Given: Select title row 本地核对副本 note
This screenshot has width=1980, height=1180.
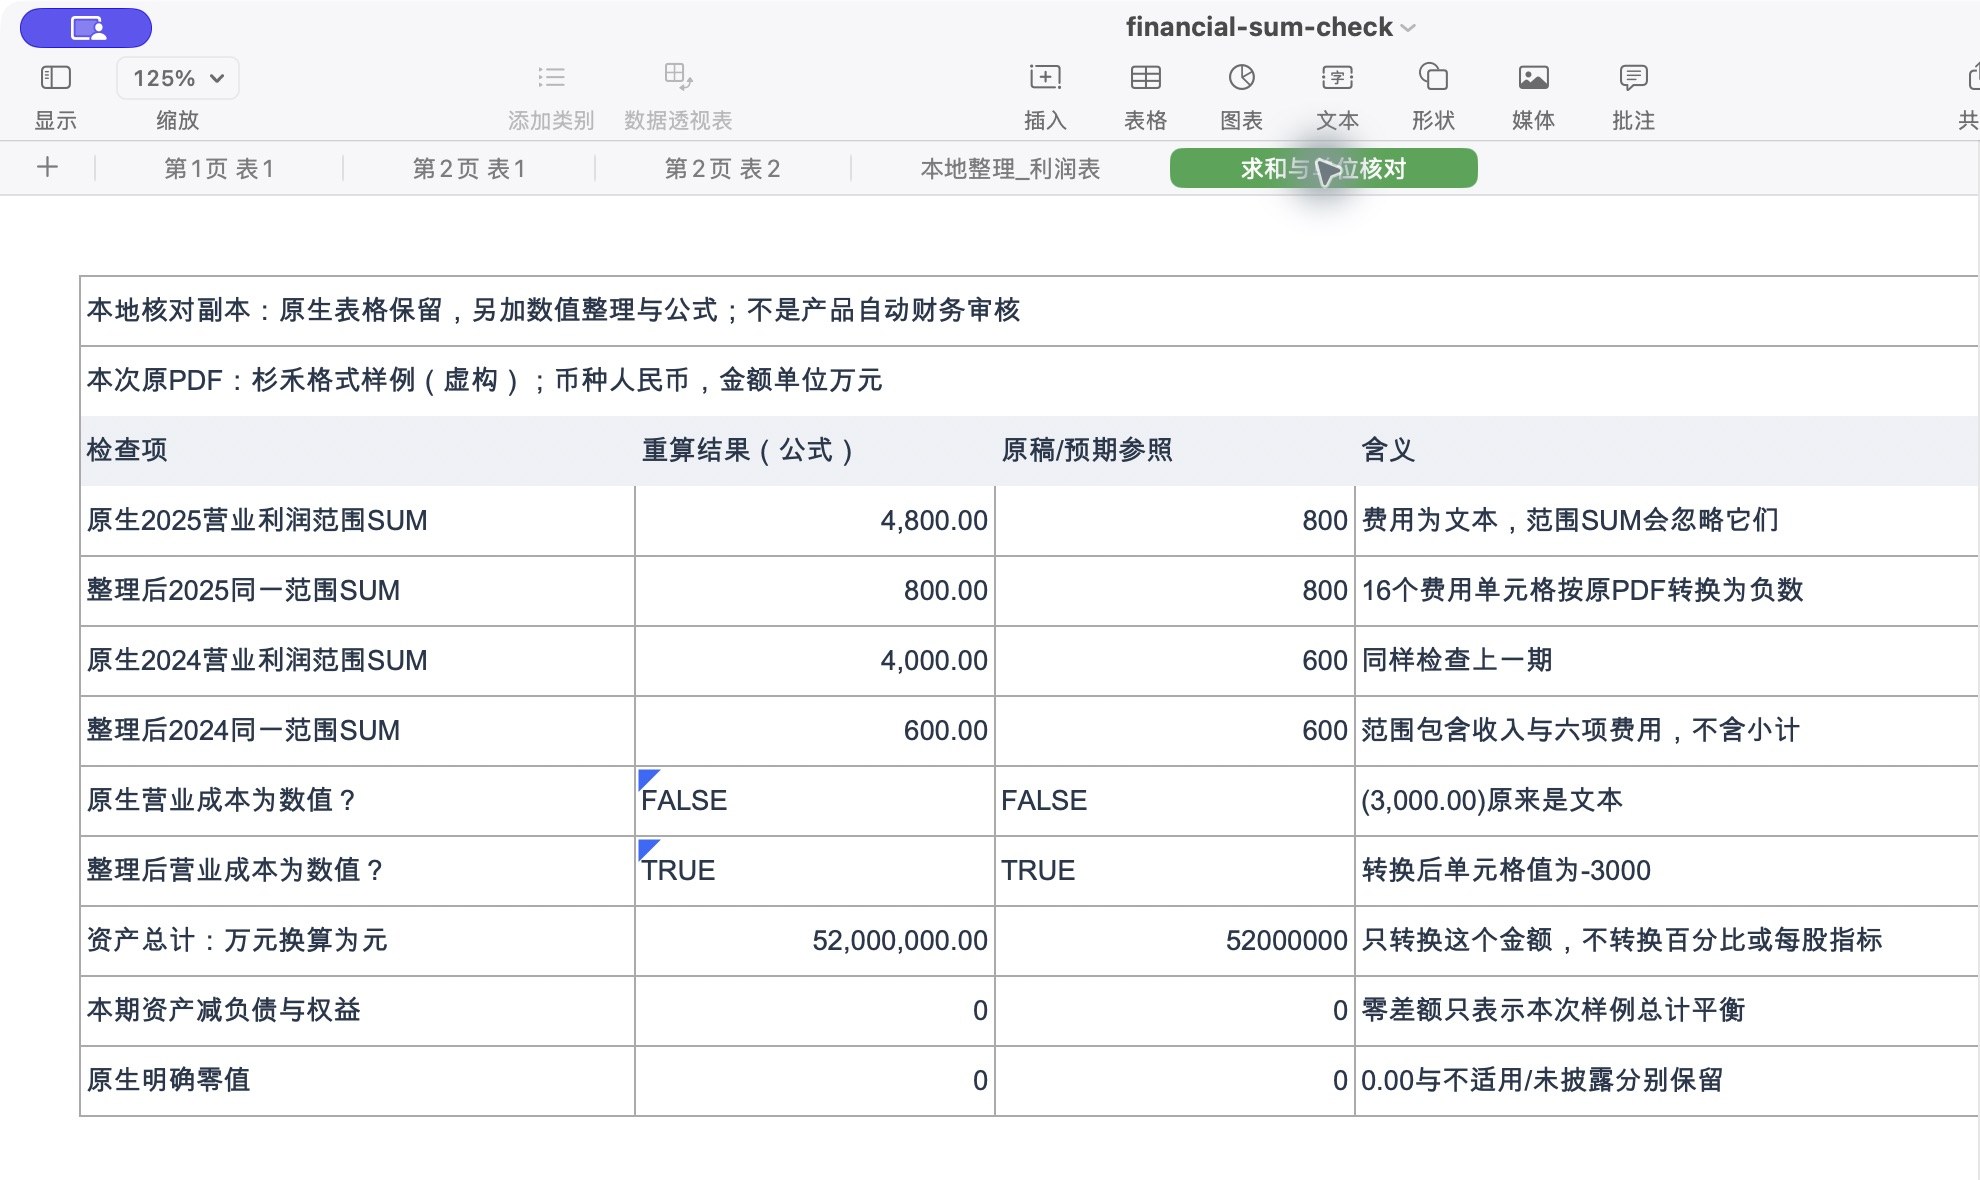Looking at the screenshot, I should click(1029, 311).
